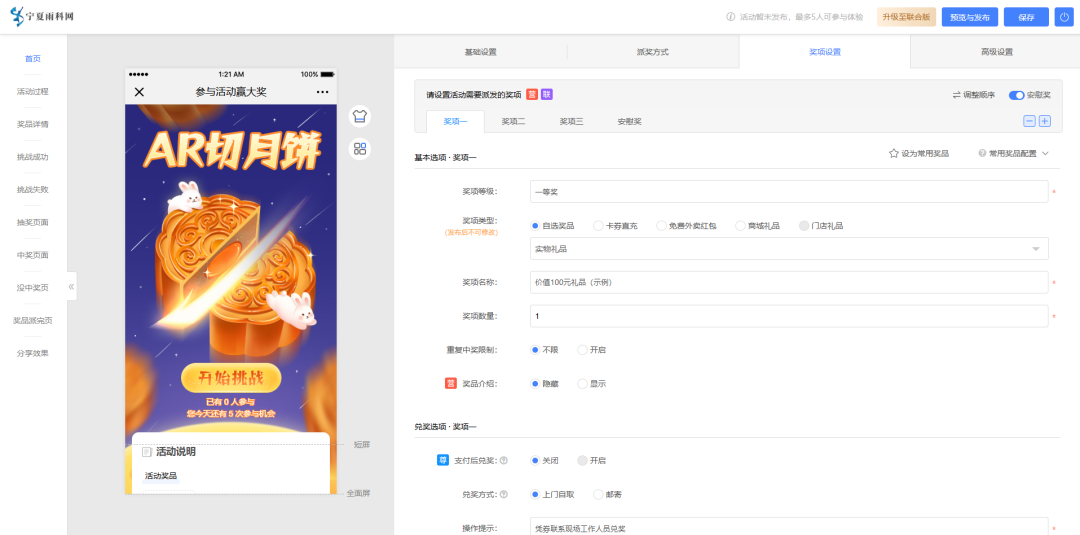This screenshot has width=1080, height=535.
Task: Click the 预览与发布 button
Action: pyautogui.click(x=970, y=17)
